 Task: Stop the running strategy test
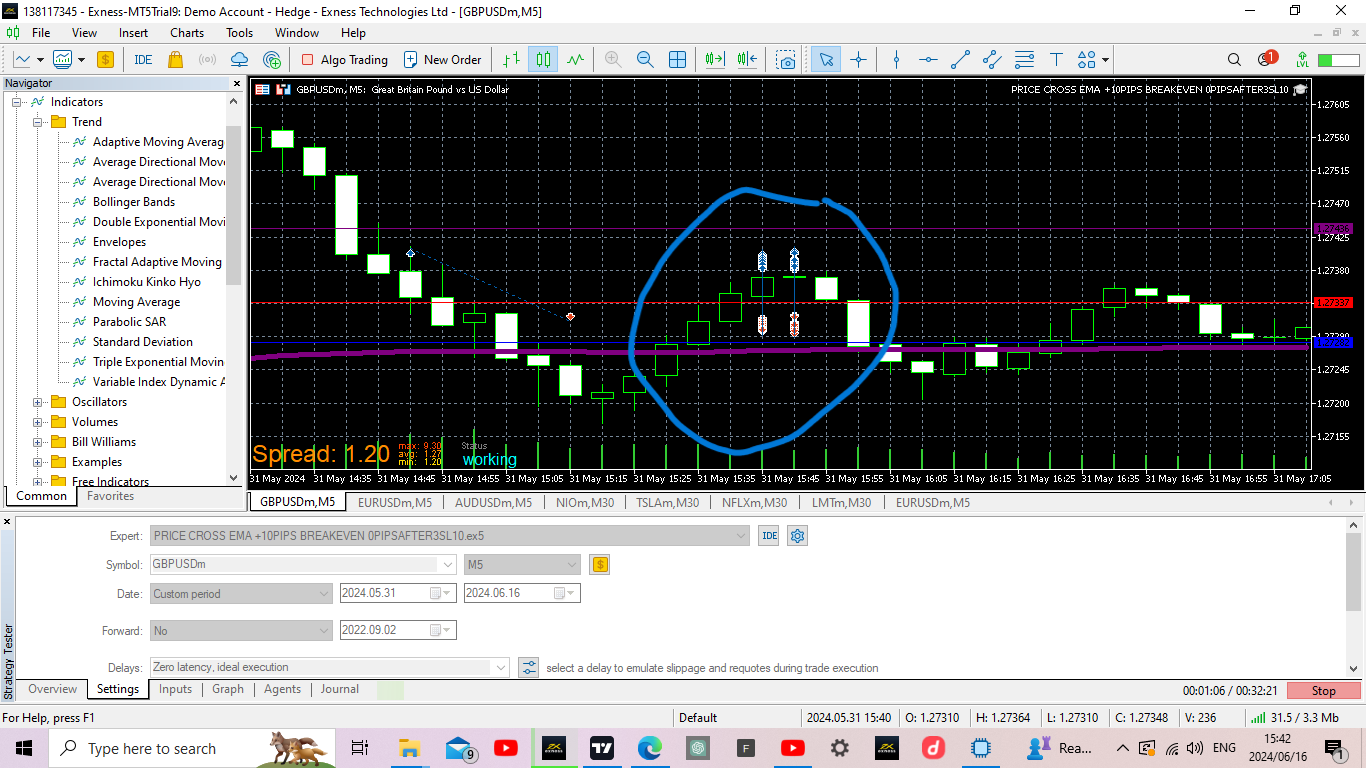(1323, 690)
